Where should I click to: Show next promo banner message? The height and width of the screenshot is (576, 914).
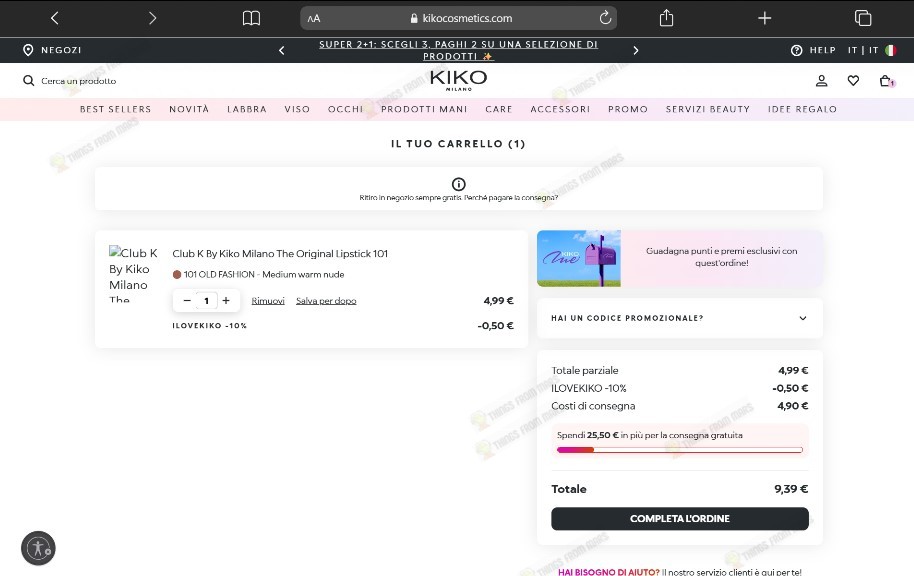pos(635,51)
